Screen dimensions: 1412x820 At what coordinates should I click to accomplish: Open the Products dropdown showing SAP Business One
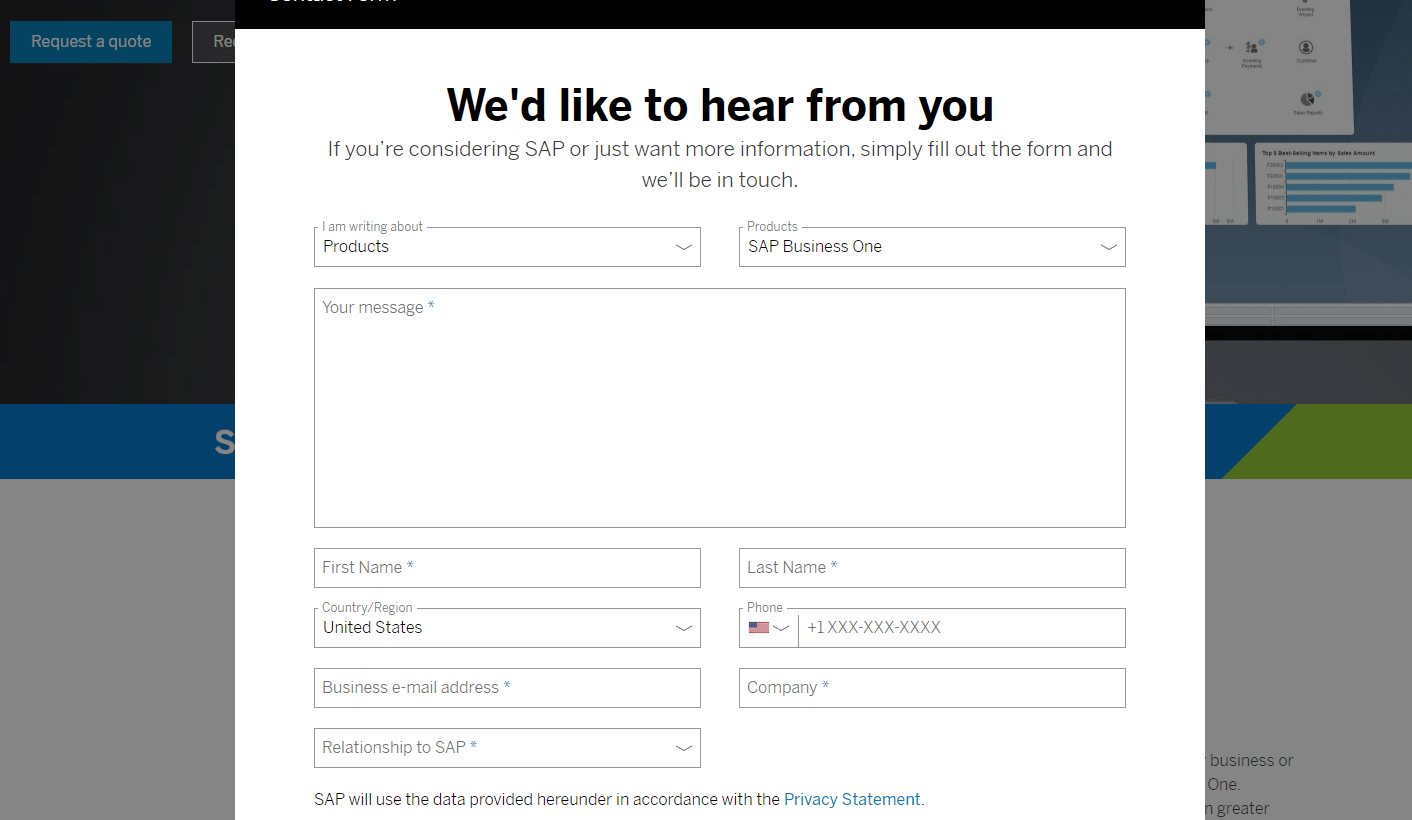pyautogui.click(x=930, y=247)
